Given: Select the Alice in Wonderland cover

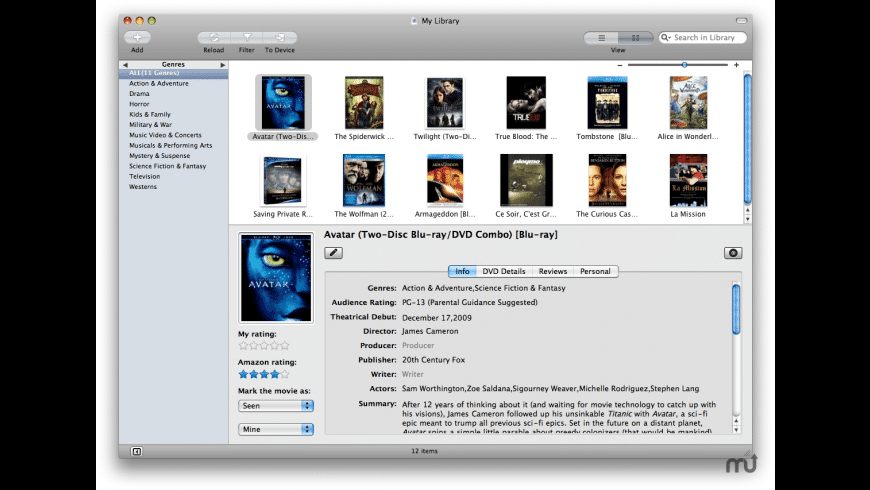Looking at the screenshot, I should [x=688, y=103].
